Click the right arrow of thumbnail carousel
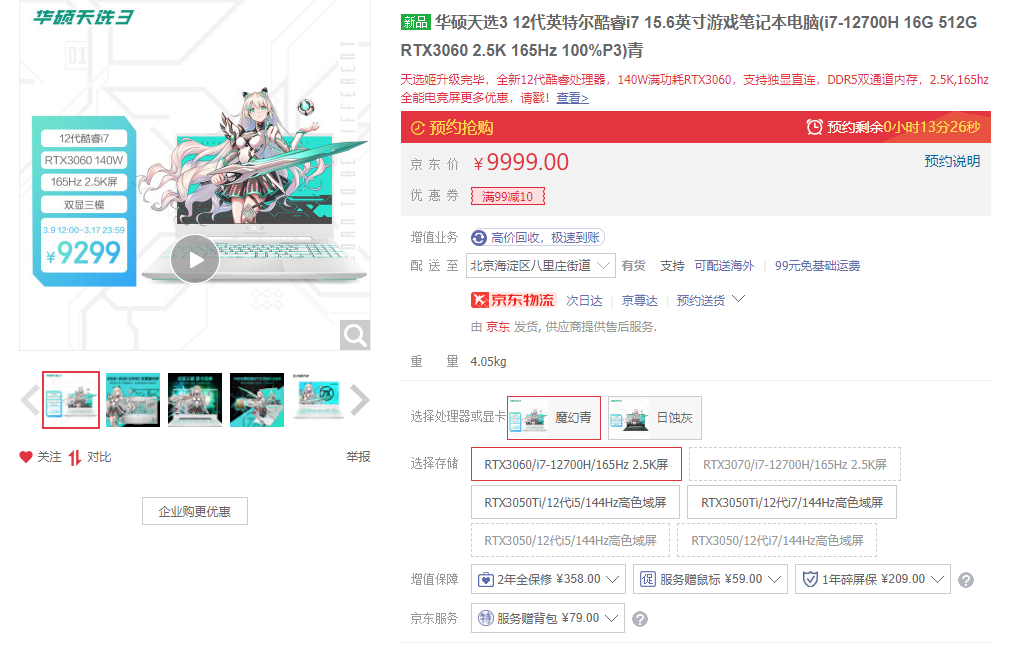Viewport: 1010px width, 648px height. tap(360, 401)
